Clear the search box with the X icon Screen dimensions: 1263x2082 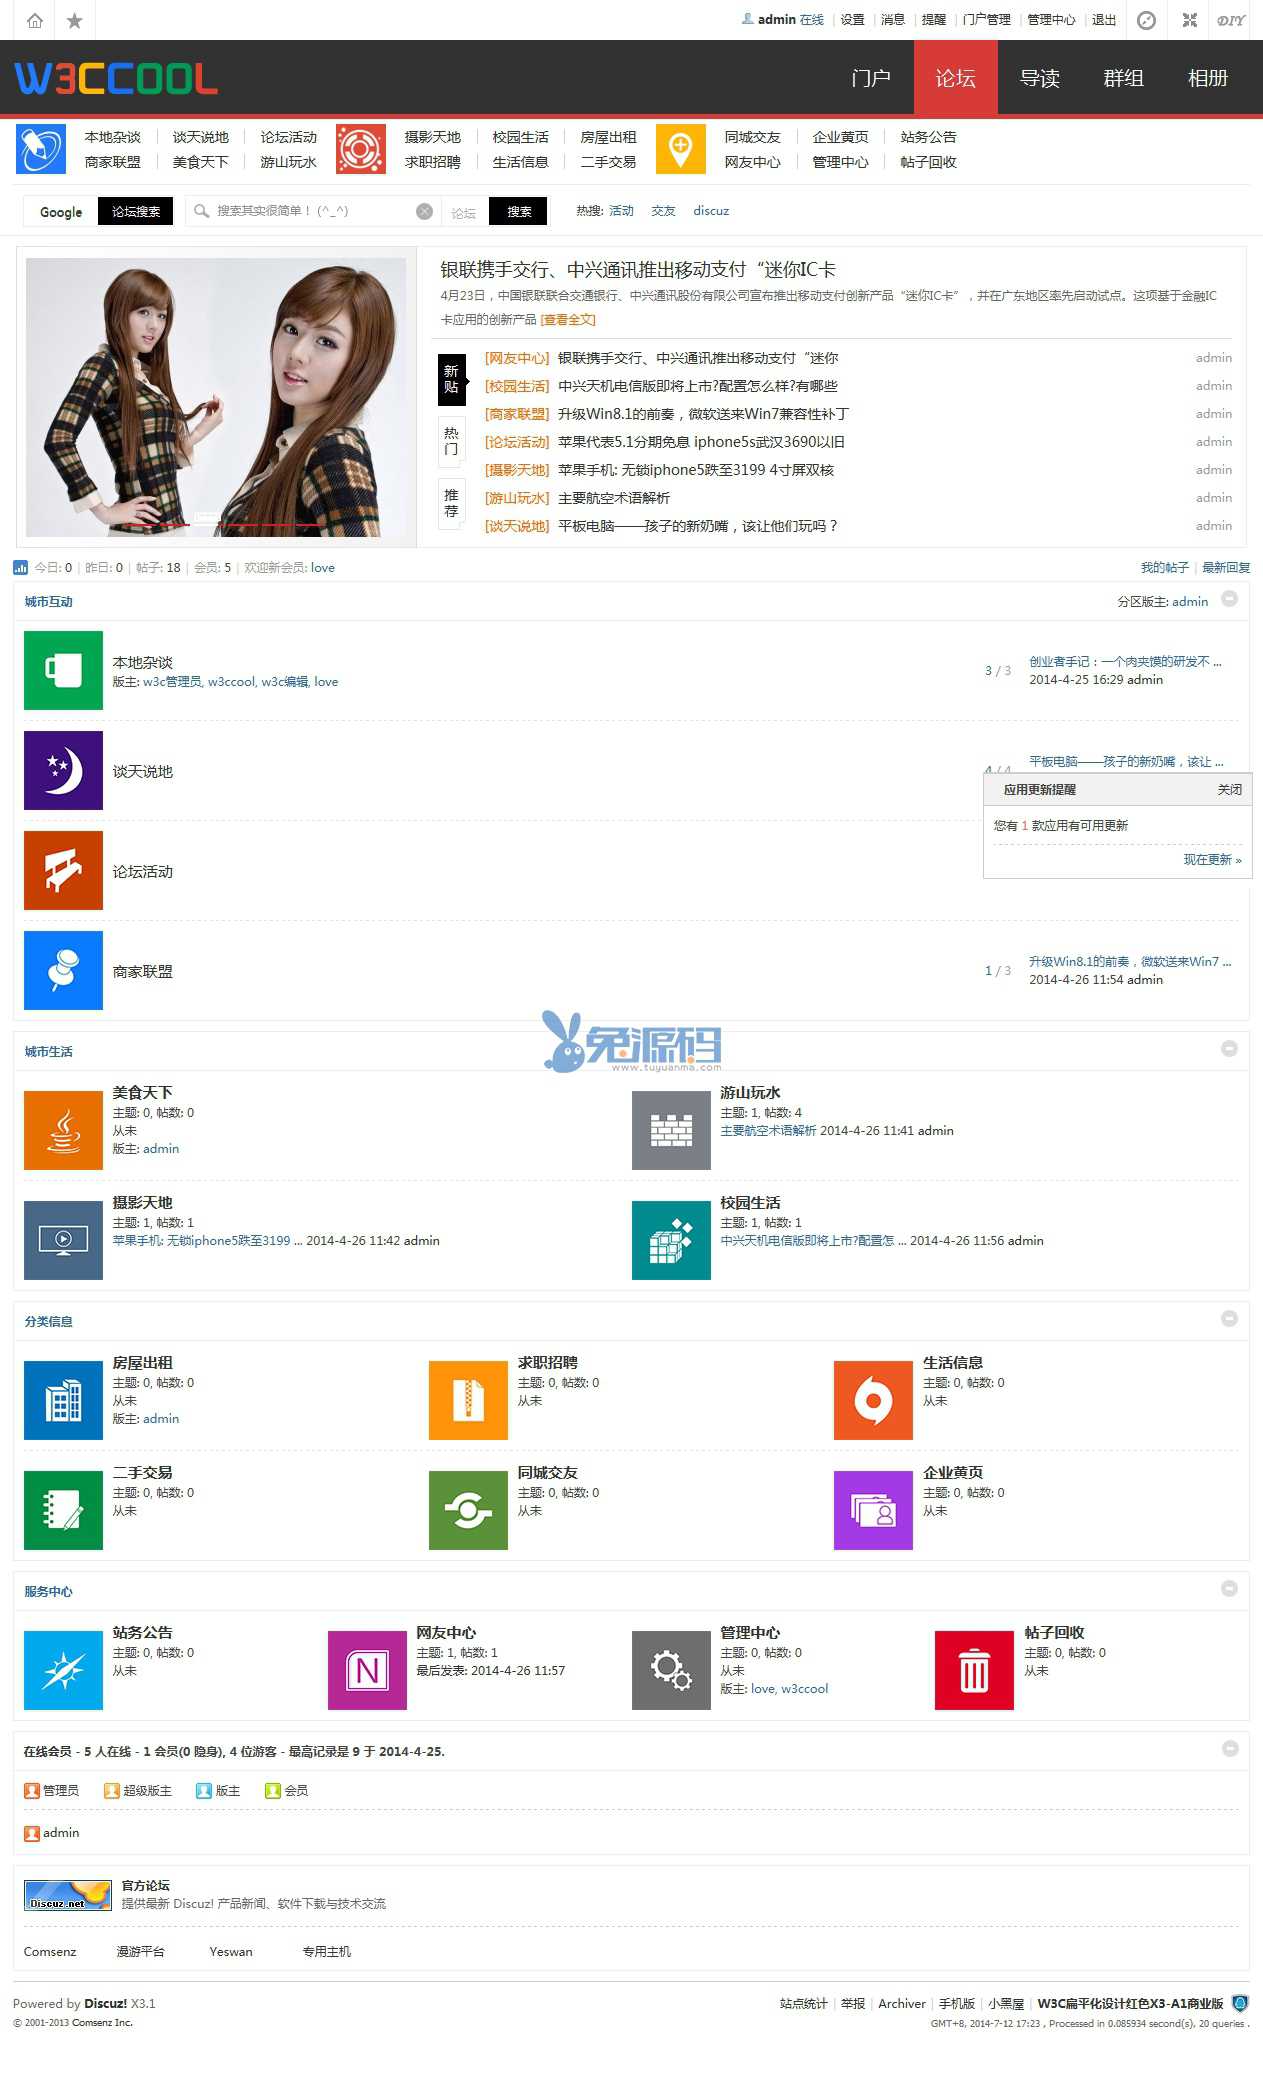(x=424, y=211)
